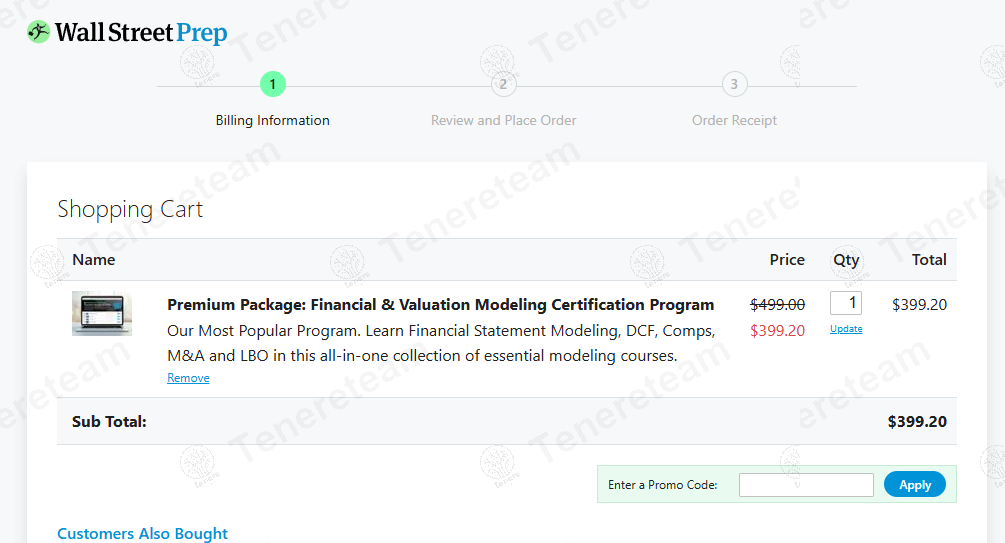Open the Premium Package laptop thumbnail
This screenshot has width=1005, height=543.
click(x=102, y=314)
